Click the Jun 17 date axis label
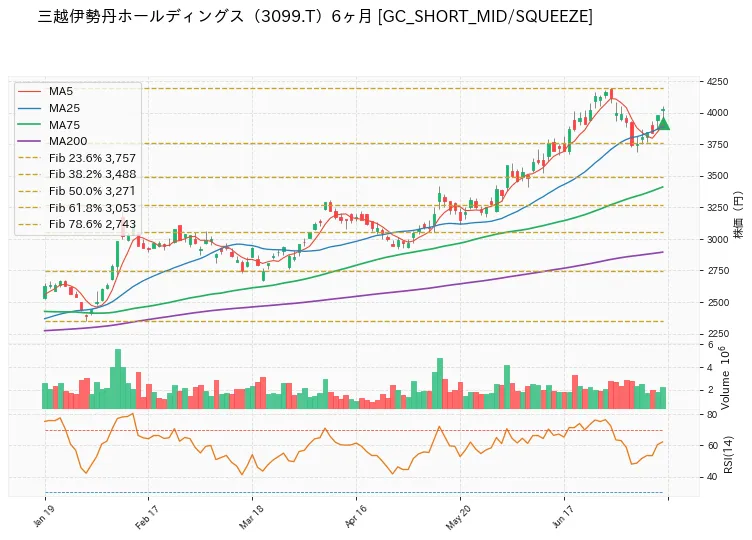 point(563,517)
